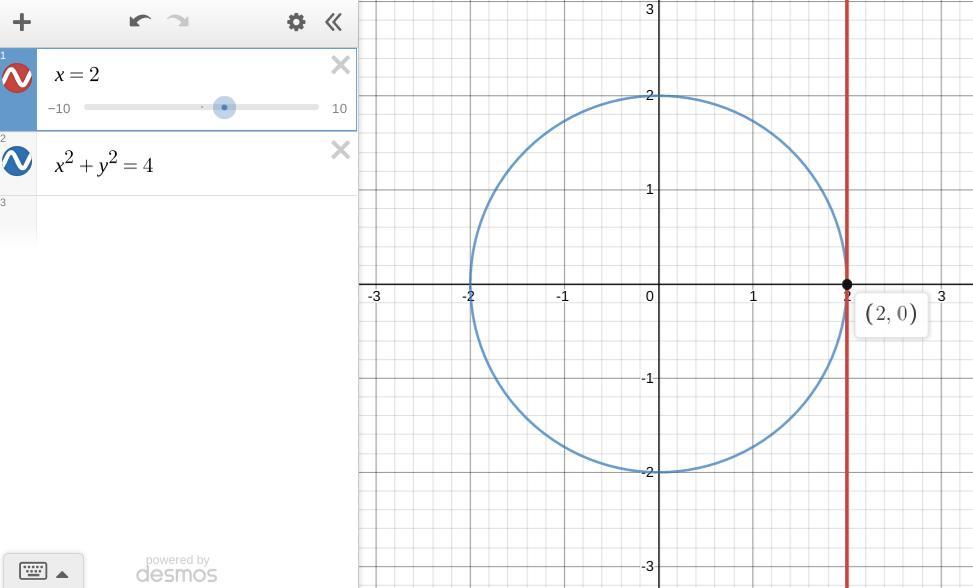Edit the slider lower limit −10
The height and width of the screenshot is (588, 973).
59,109
